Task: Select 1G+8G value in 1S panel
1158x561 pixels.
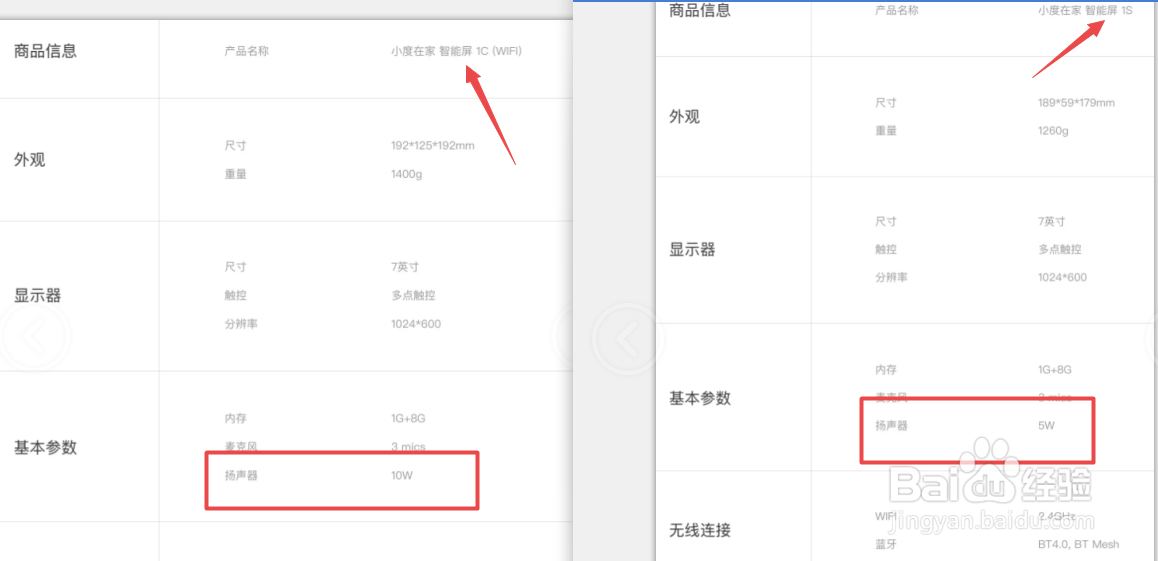Action: coord(1055,369)
